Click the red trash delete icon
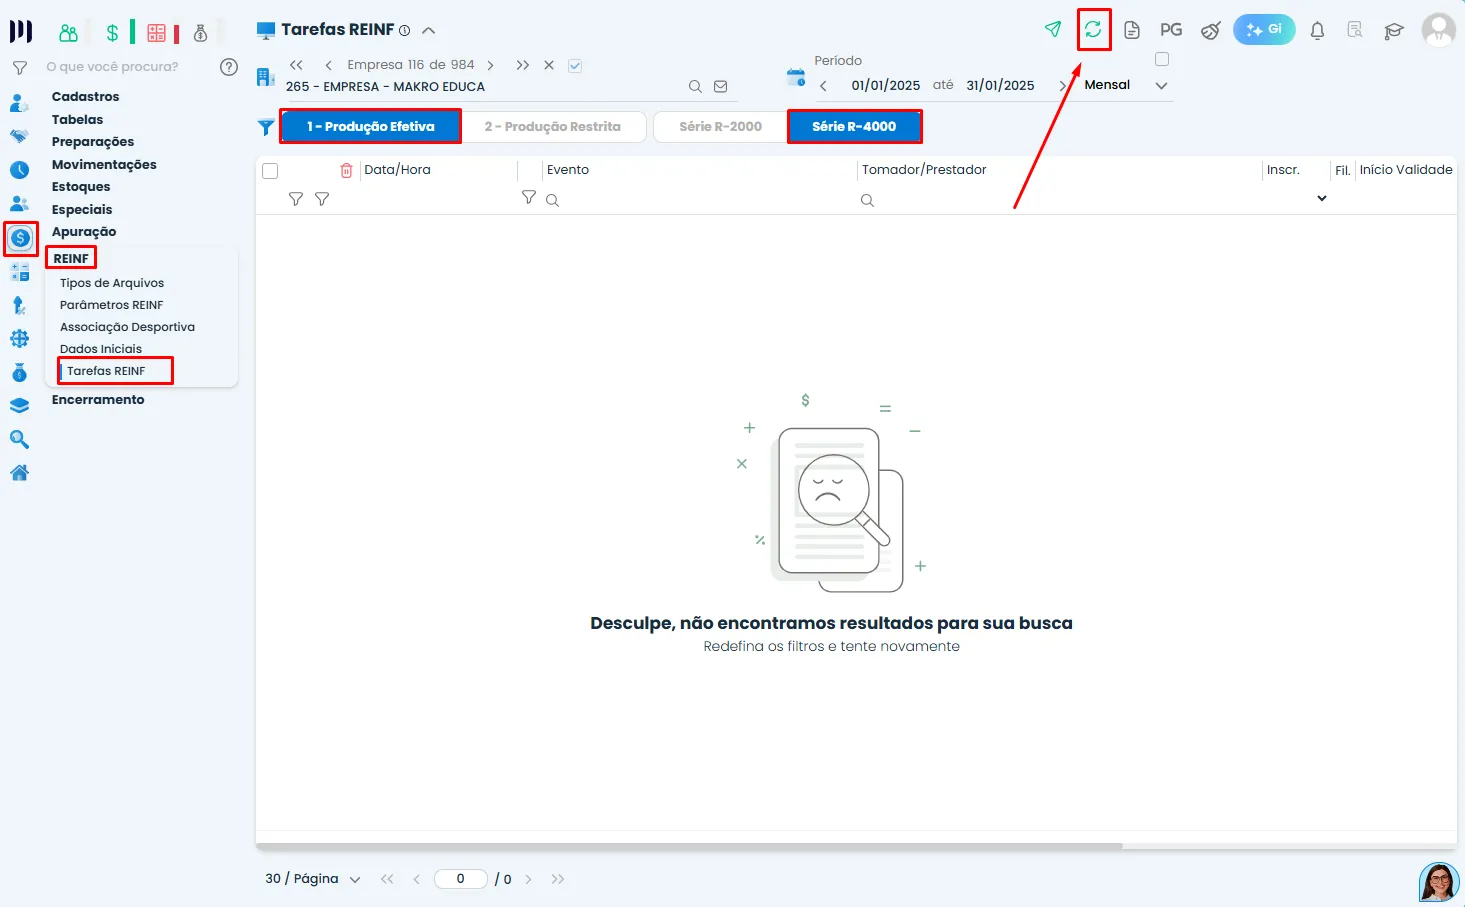This screenshot has height=907, width=1465. click(x=346, y=170)
